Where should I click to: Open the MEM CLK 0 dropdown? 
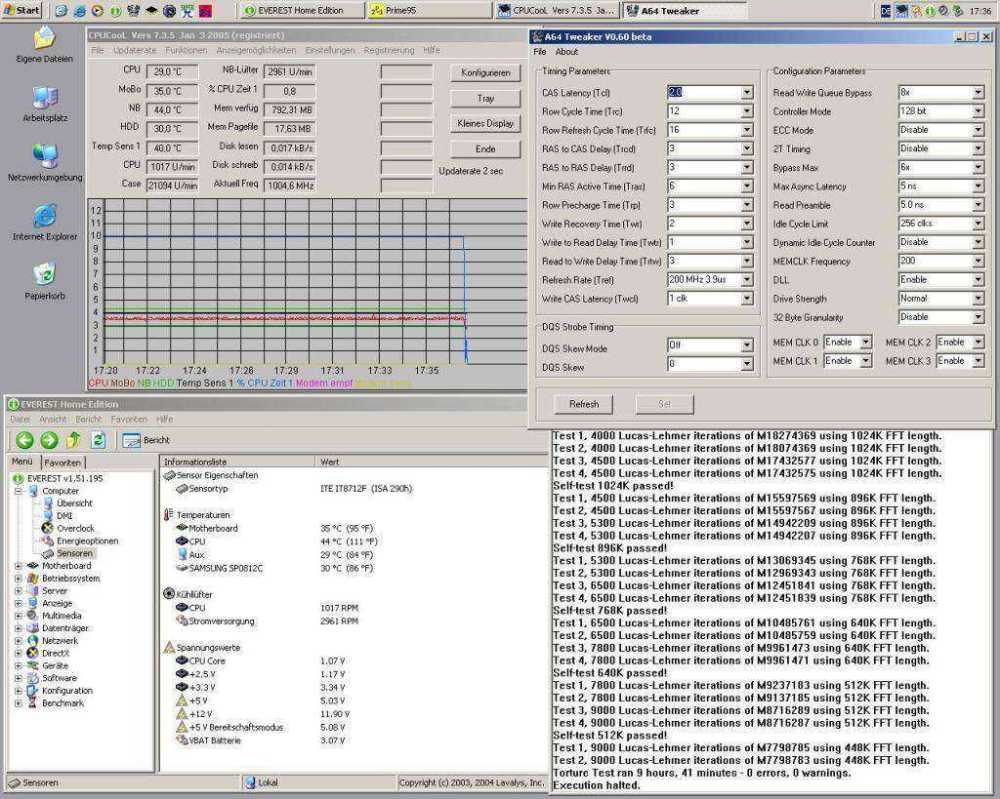click(x=865, y=342)
